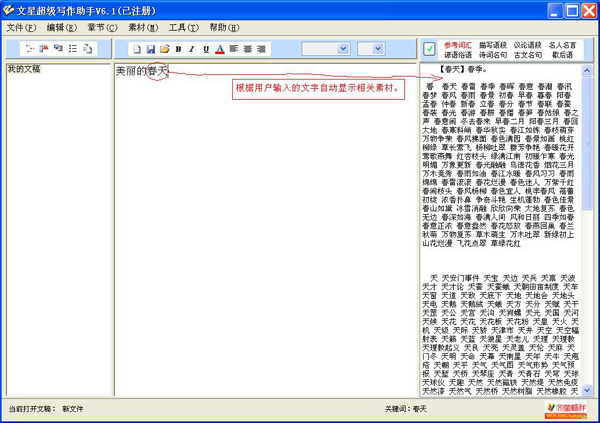Viewport: 600px width, 423px height.
Task: Switch to 名人名言 material tab
Action: [562, 45]
